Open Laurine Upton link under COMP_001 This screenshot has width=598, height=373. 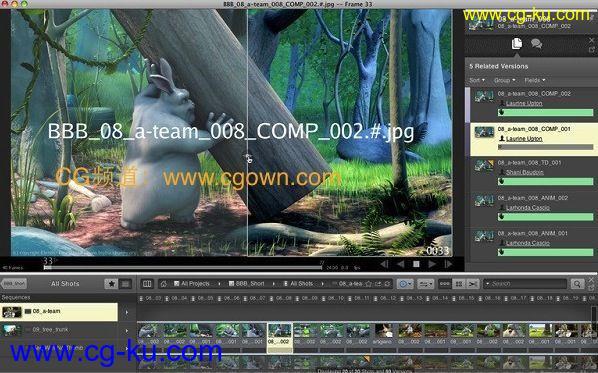point(524,139)
